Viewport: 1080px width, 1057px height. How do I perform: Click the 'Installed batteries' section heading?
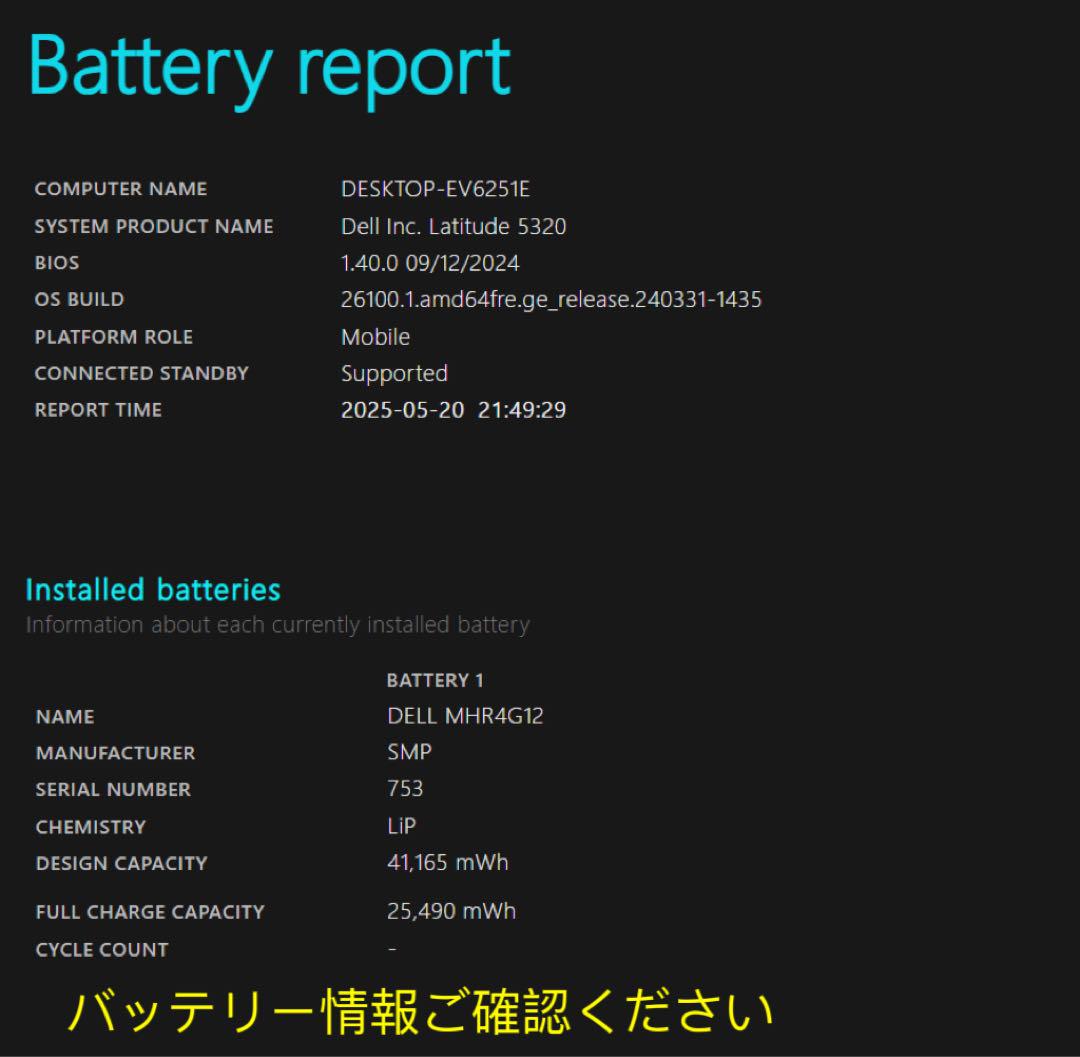coord(153,590)
